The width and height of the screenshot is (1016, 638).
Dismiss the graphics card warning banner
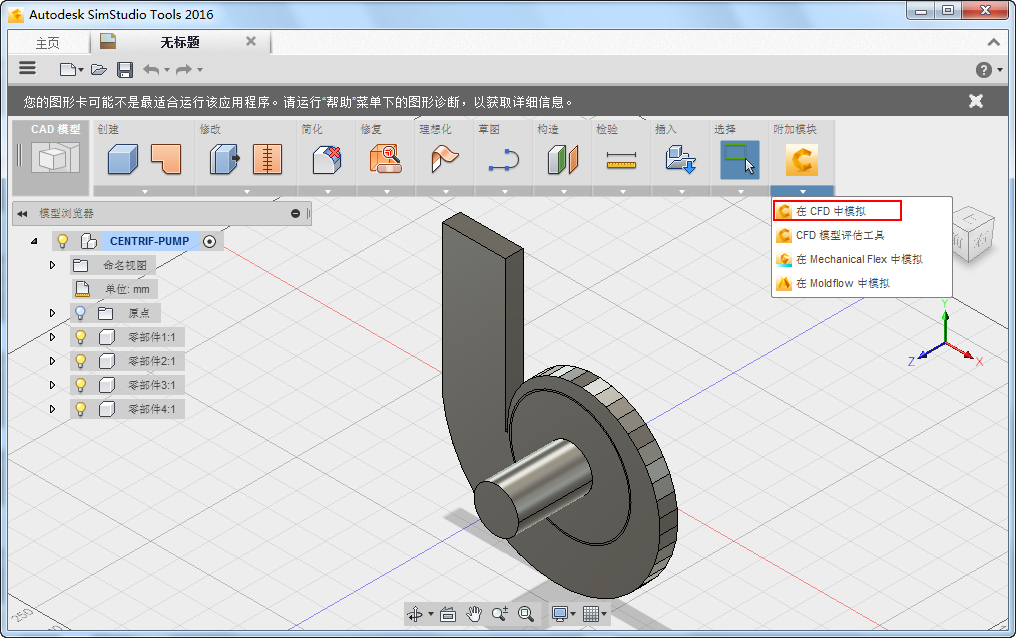(975, 102)
